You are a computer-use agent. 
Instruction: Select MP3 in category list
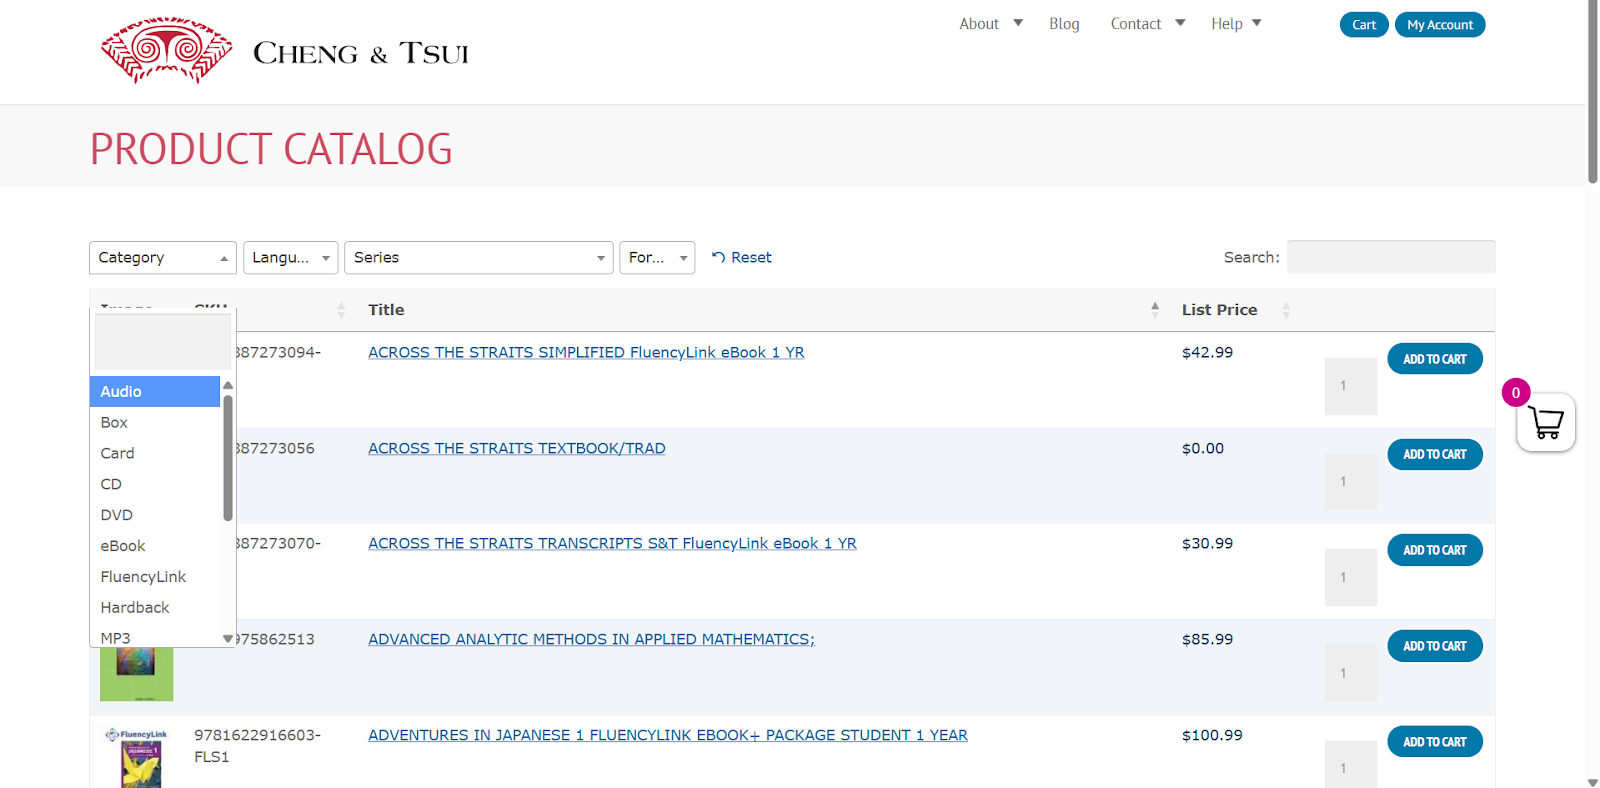pyautogui.click(x=155, y=637)
